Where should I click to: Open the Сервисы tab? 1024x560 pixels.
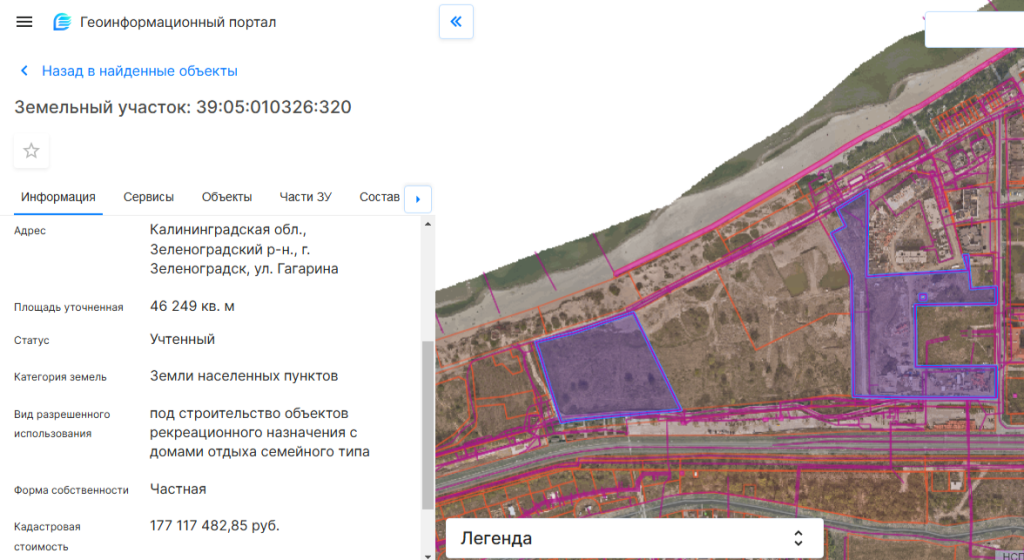[148, 197]
